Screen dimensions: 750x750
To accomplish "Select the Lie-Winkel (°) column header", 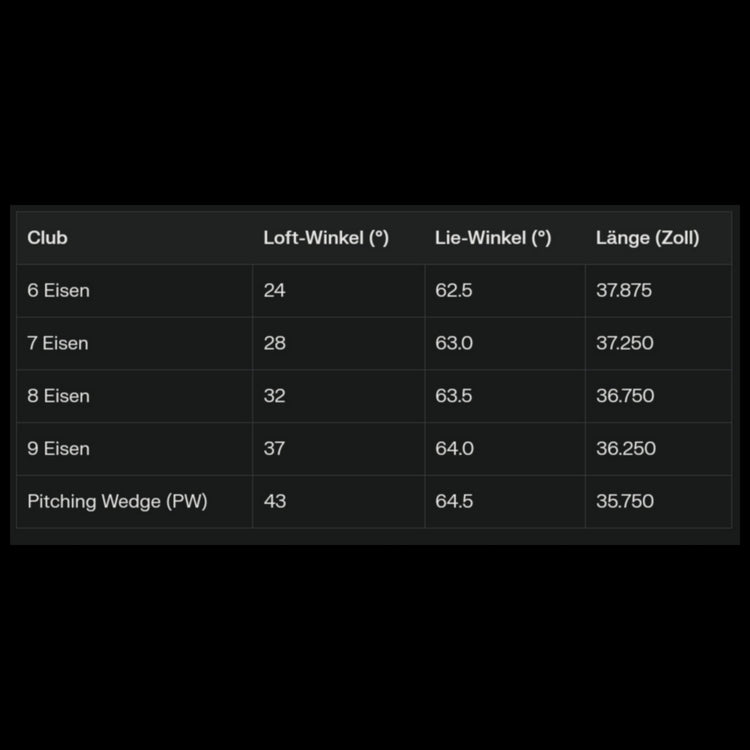I will (493, 238).
